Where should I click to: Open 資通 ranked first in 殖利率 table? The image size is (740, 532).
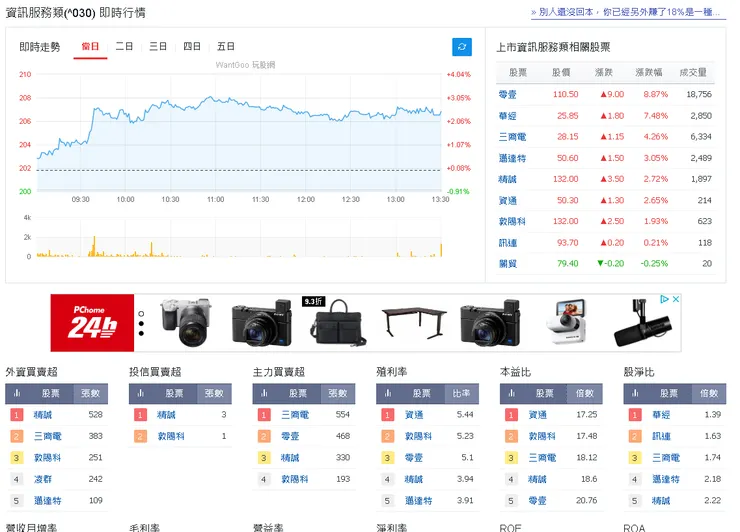coord(414,414)
